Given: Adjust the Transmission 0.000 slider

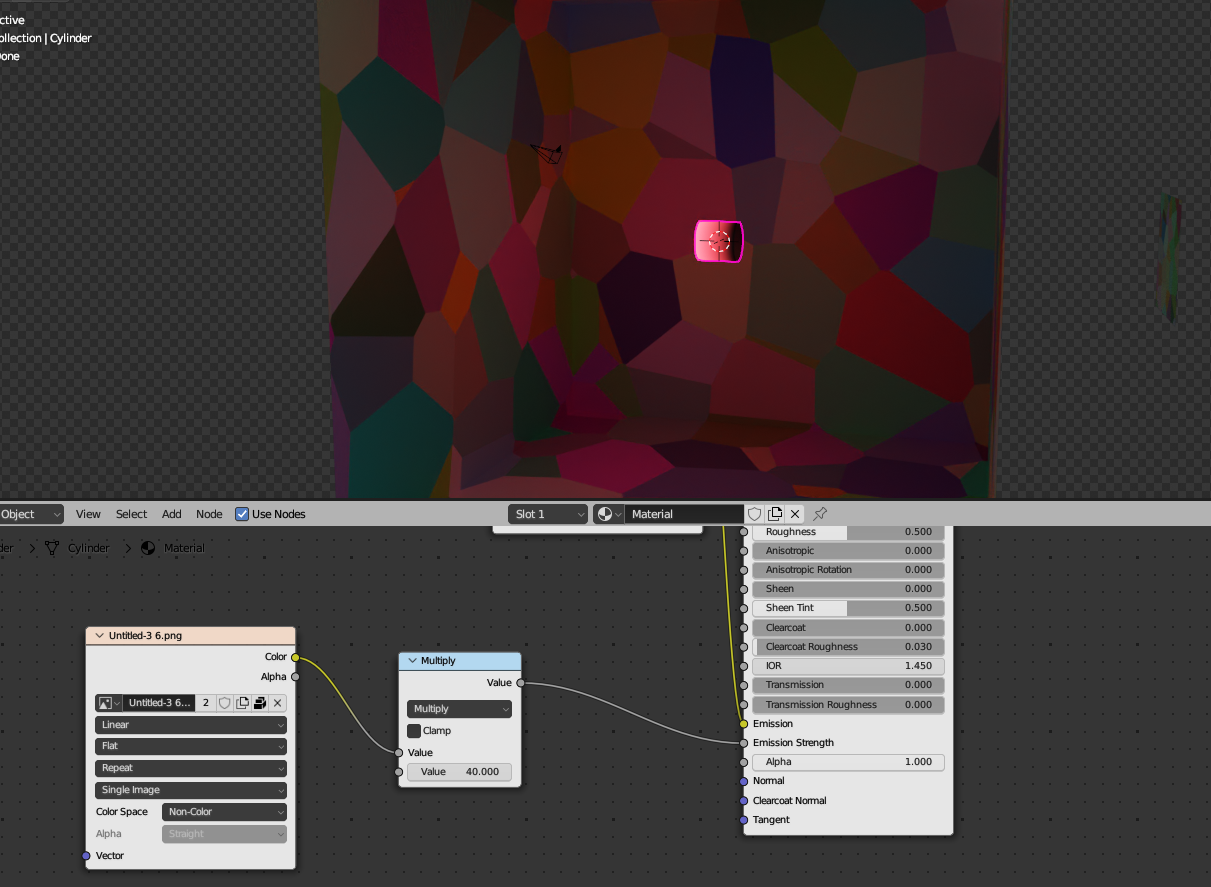Looking at the screenshot, I should (x=848, y=685).
